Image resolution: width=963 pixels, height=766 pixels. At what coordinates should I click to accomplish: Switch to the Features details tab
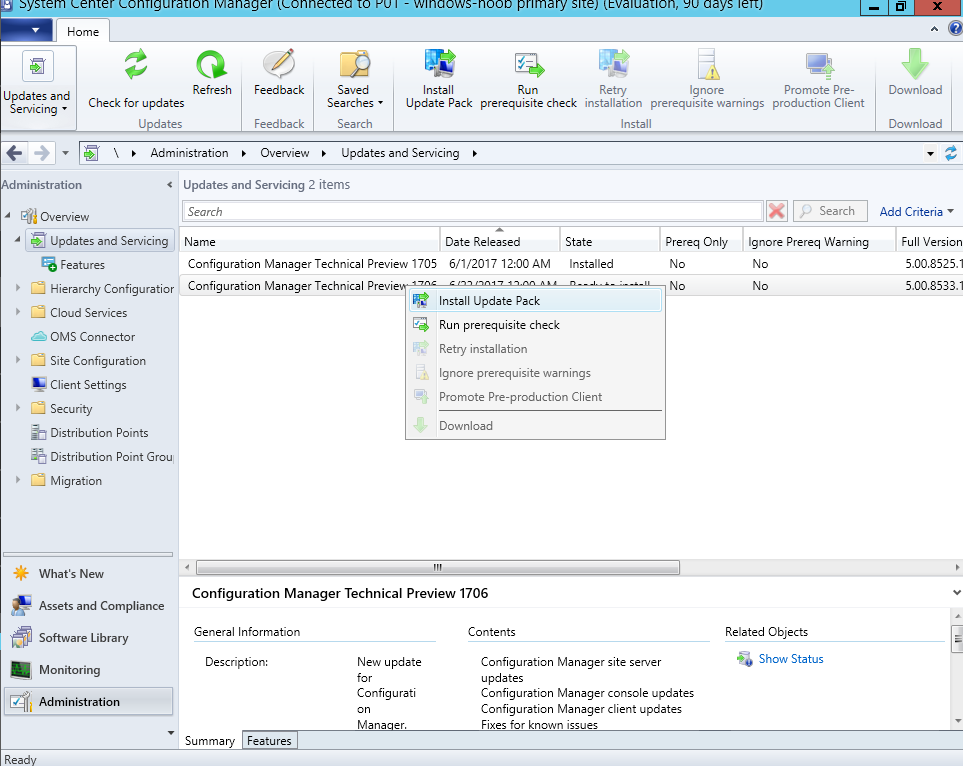coord(269,741)
